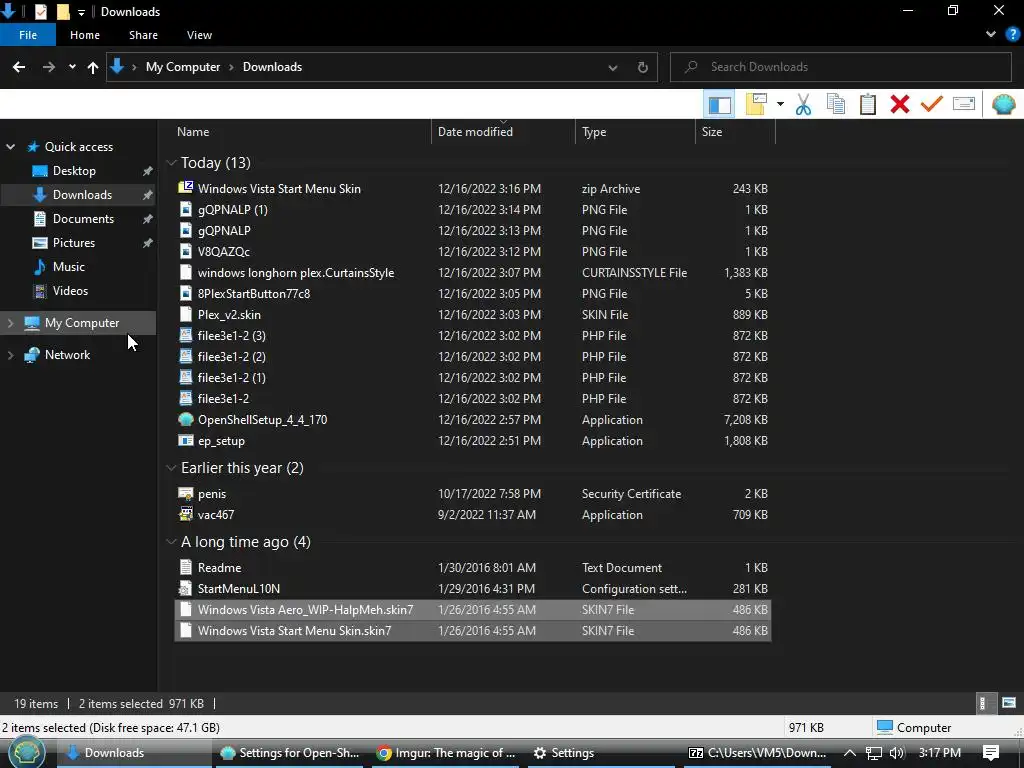The height and width of the screenshot is (768, 1024).
Task: Click the properties icon in quick access toolbar
Action: click(x=40, y=12)
